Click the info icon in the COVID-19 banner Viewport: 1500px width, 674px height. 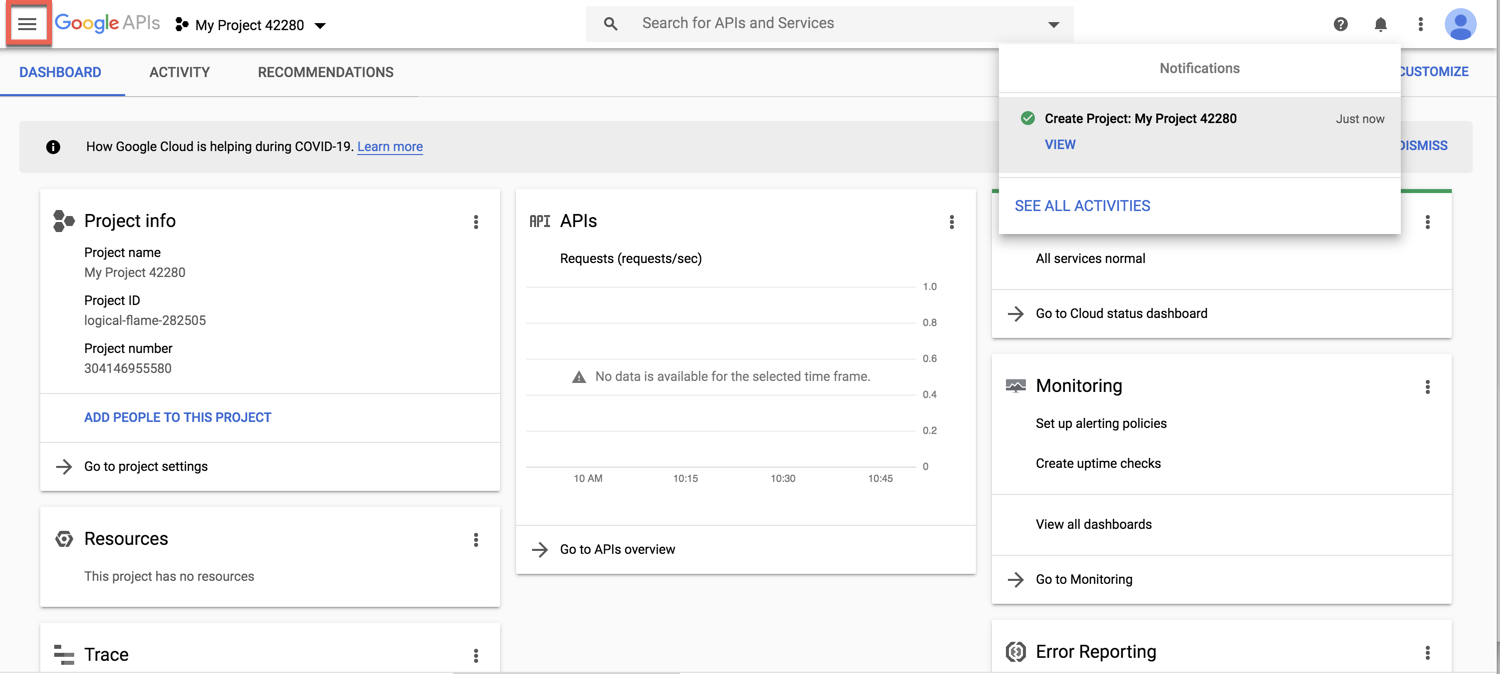tap(53, 147)
